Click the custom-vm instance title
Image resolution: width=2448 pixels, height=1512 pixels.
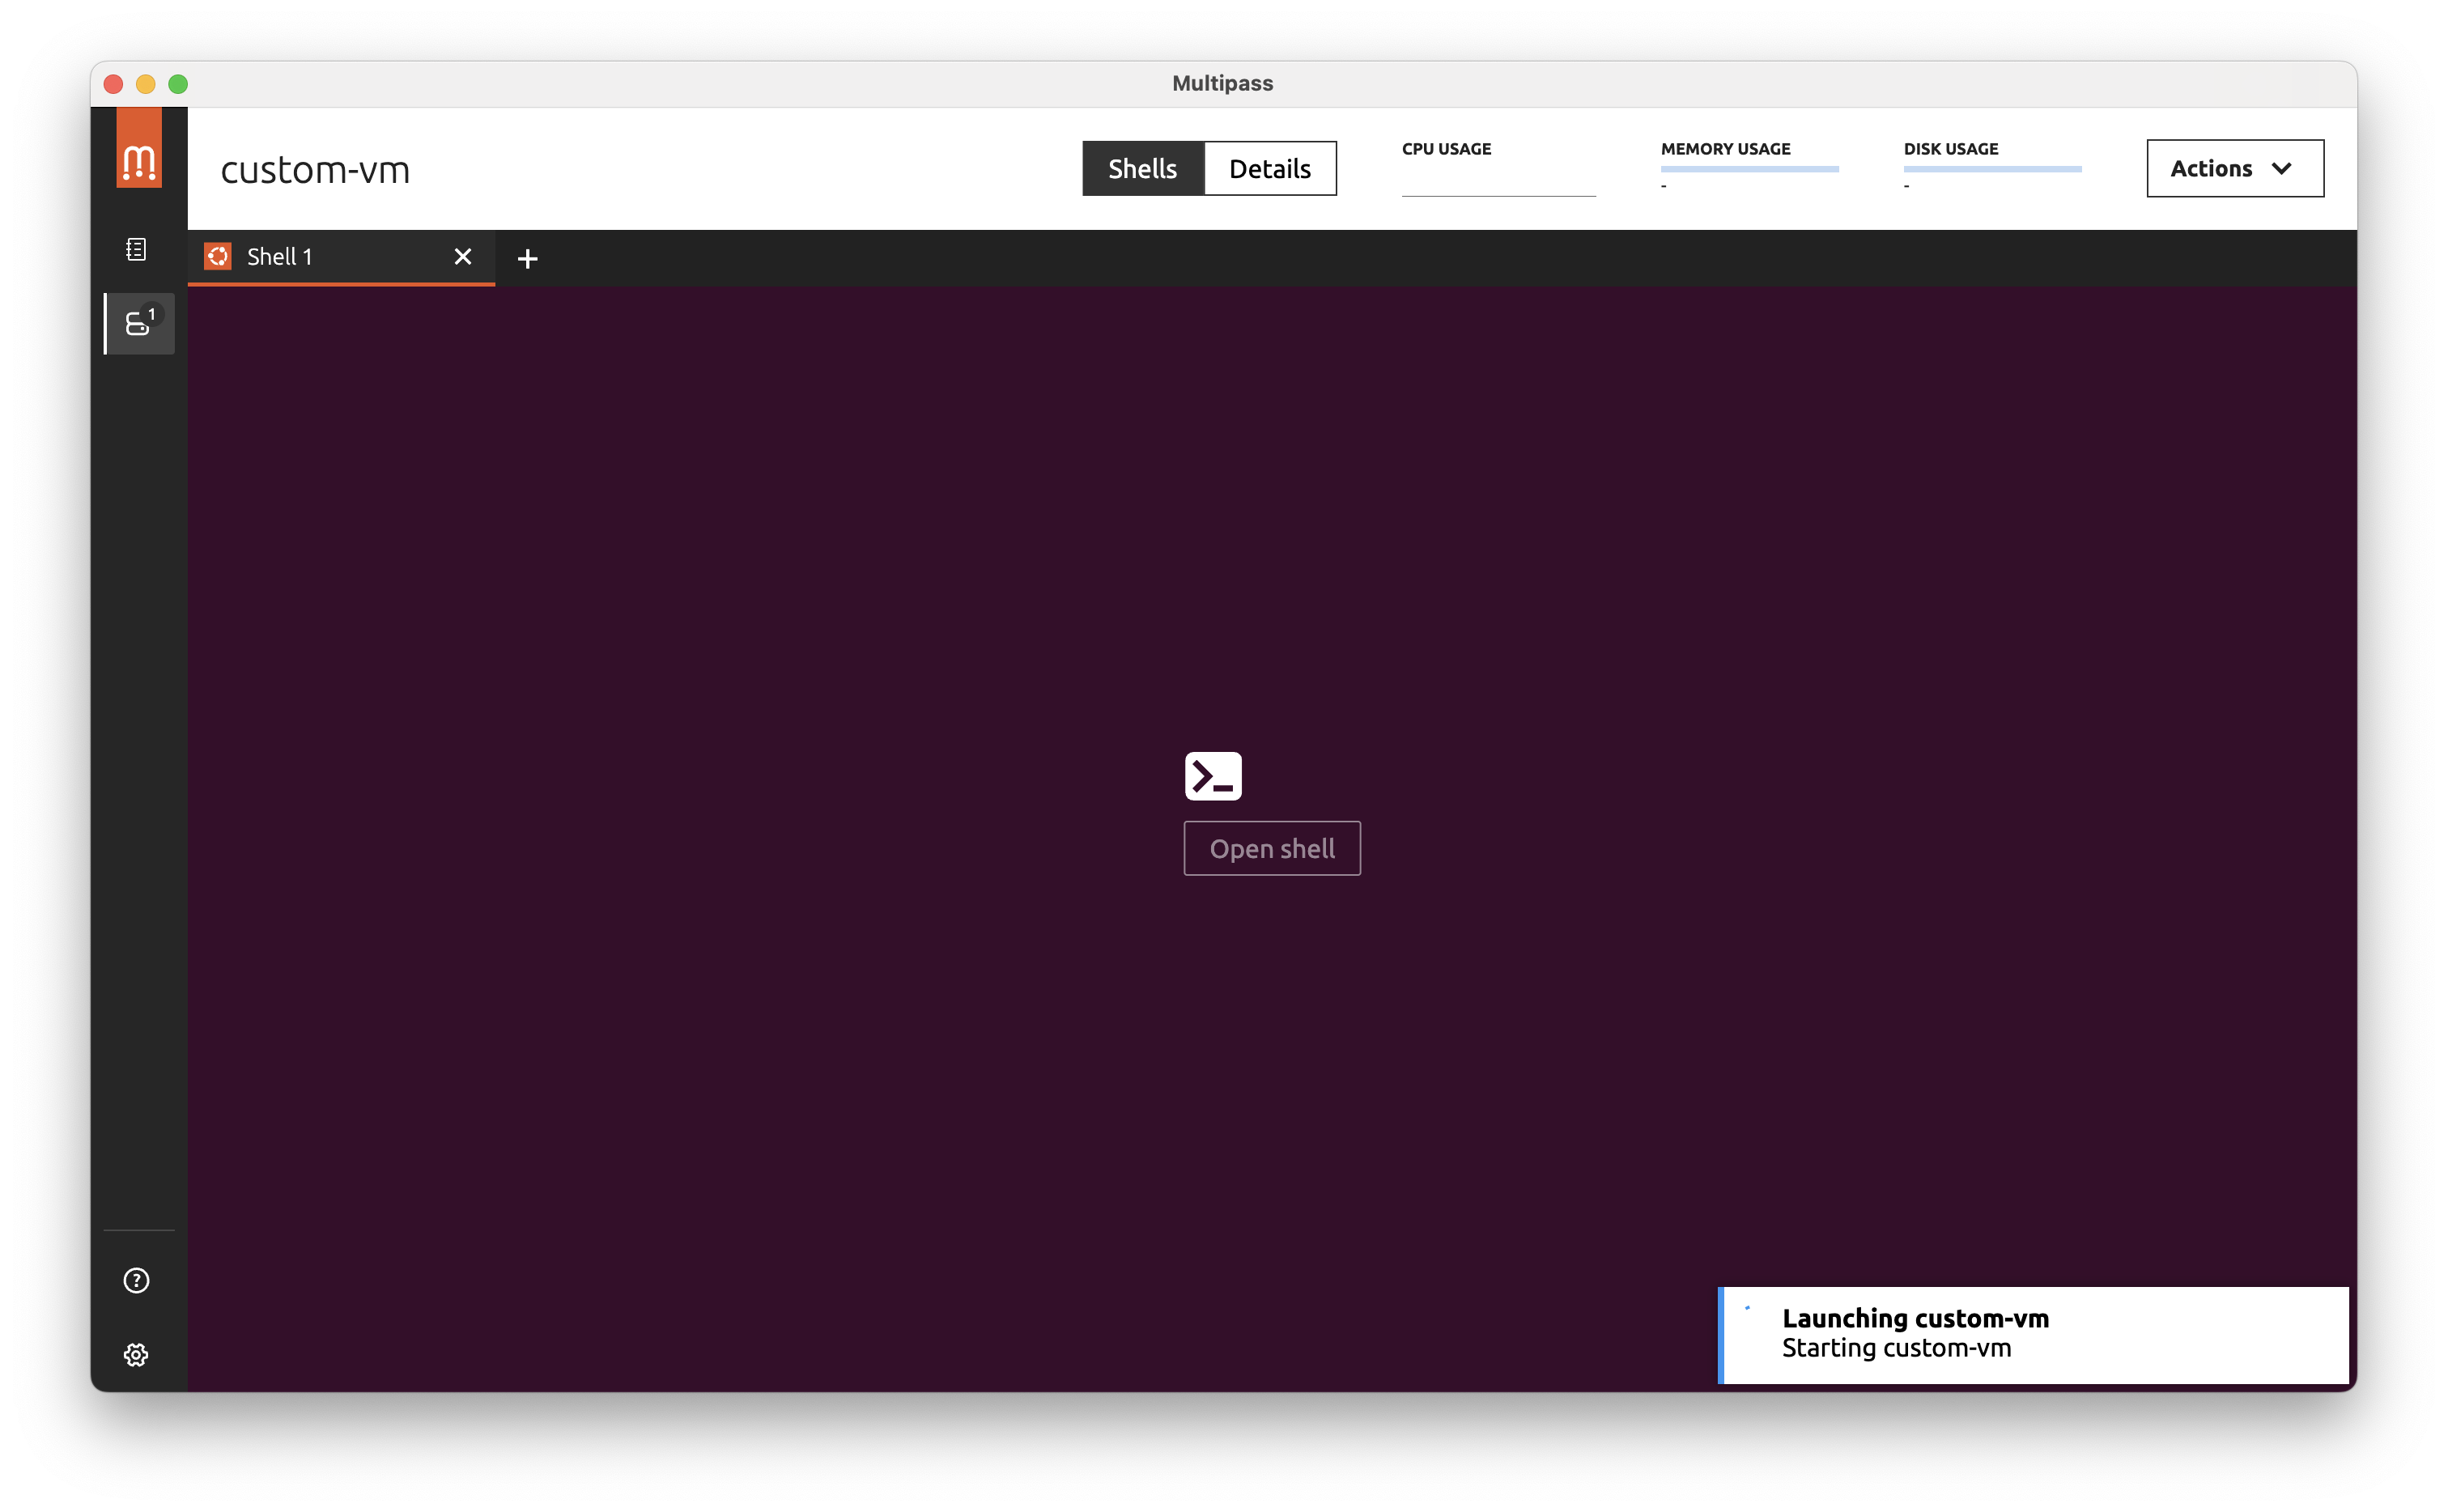315,170
